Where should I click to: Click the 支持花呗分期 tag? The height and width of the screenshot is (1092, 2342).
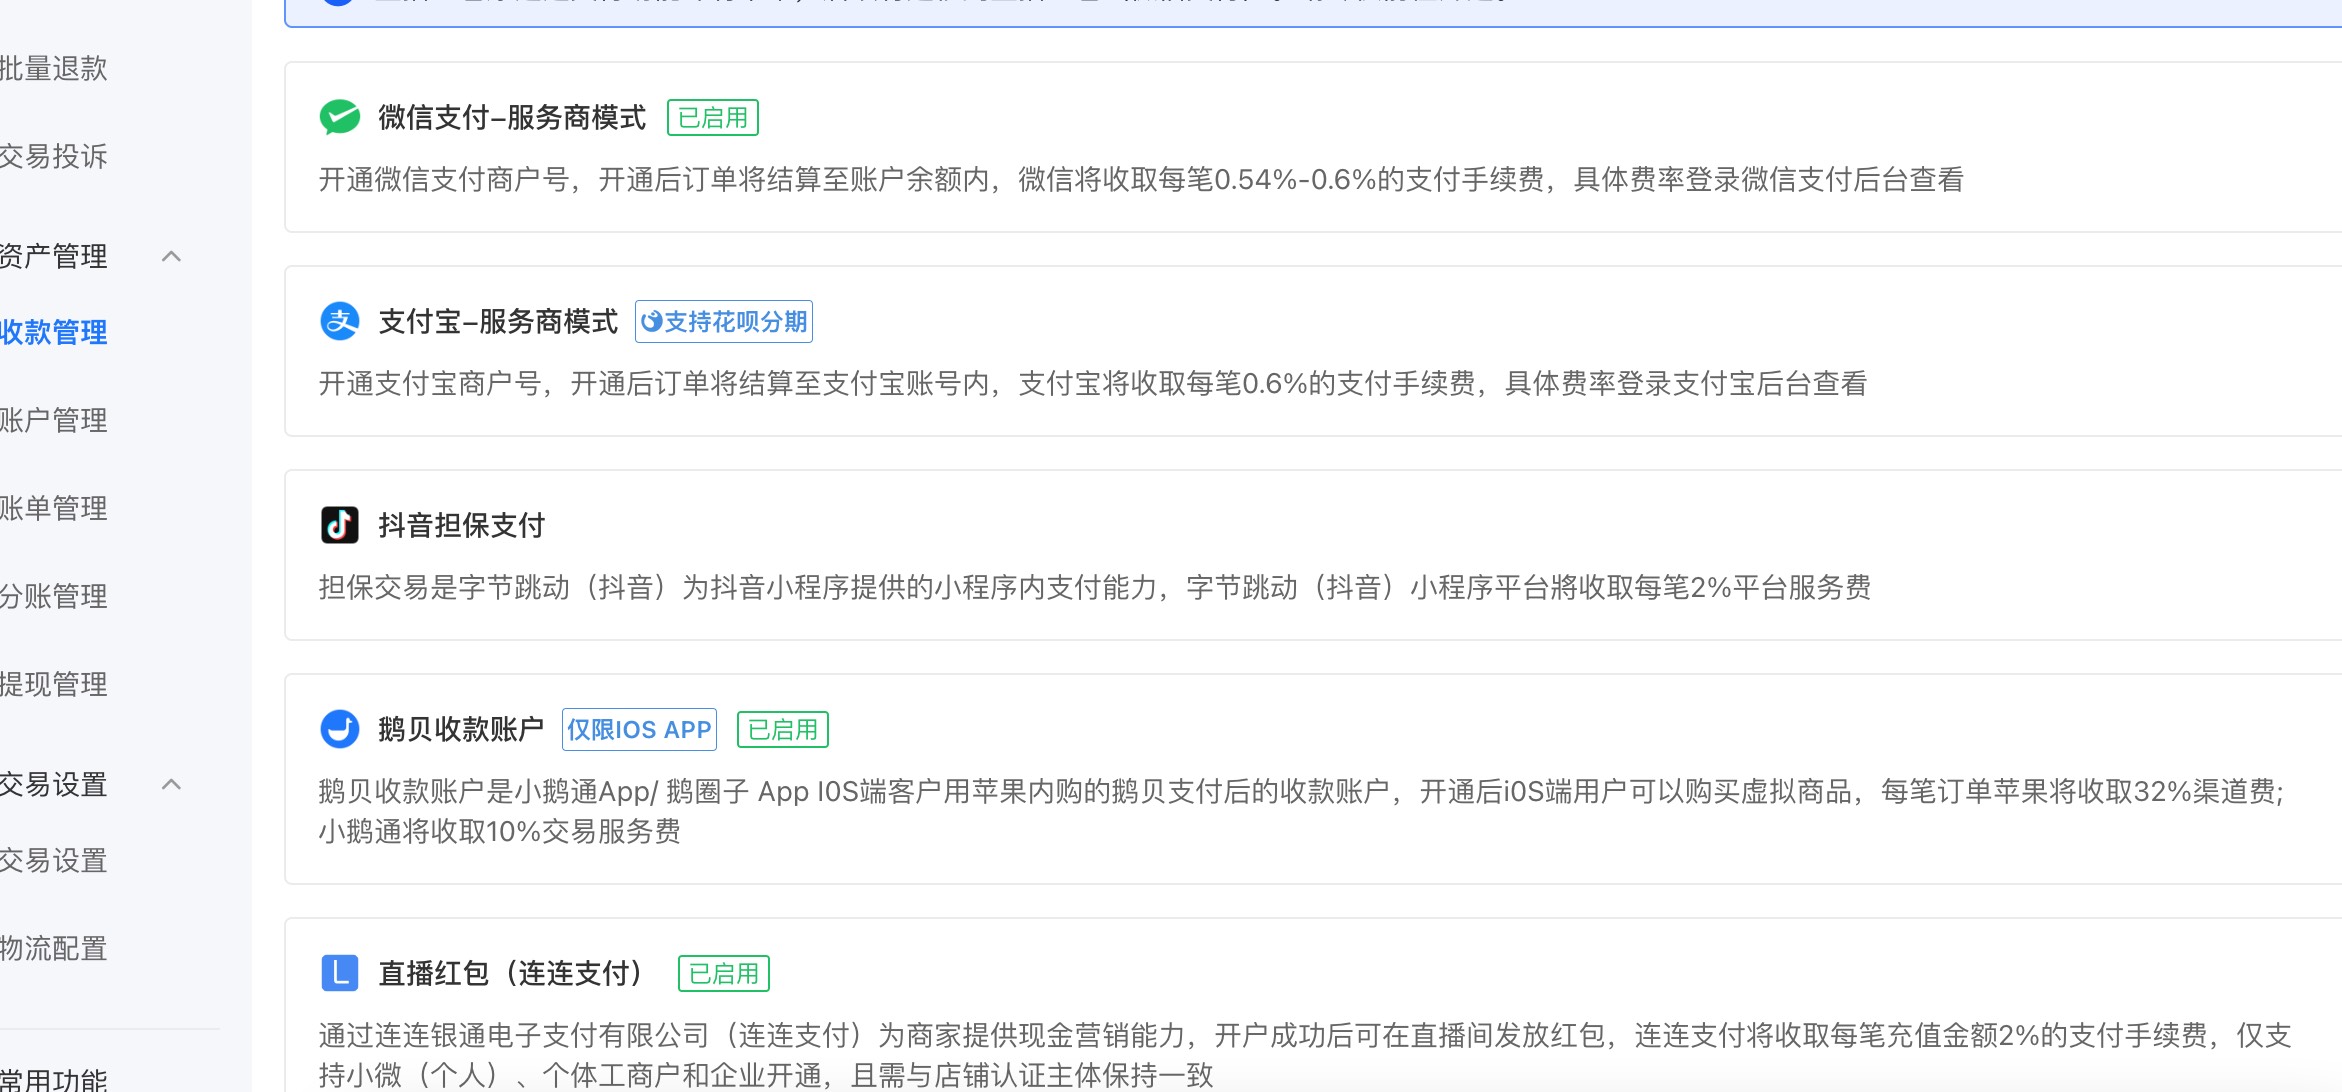click(724, 322)
